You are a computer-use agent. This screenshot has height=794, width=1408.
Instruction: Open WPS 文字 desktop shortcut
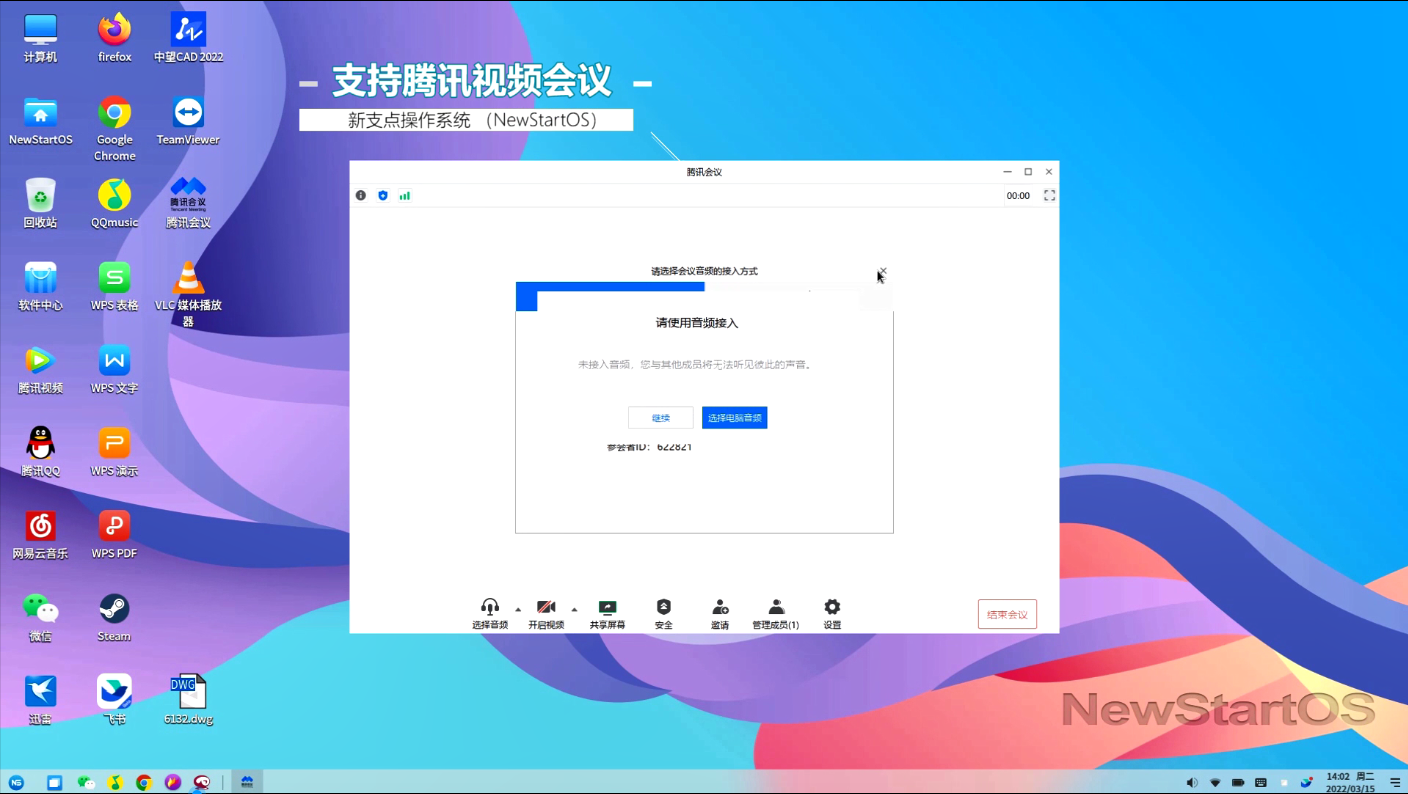click(115, 369)
